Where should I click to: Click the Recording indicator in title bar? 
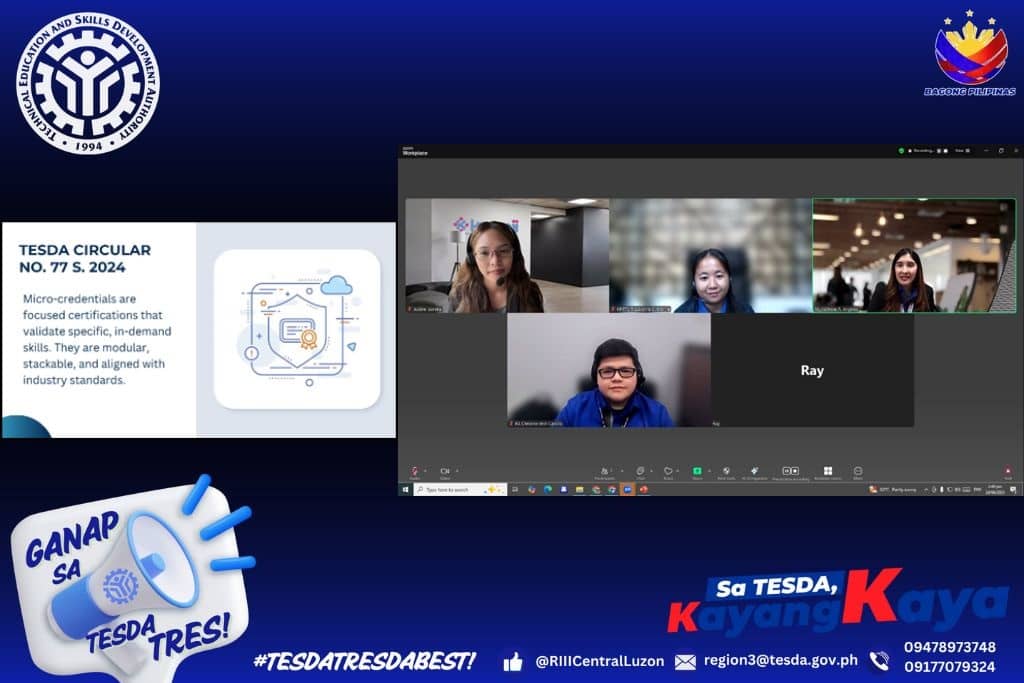pyautogui.click(x=922, y=151)
